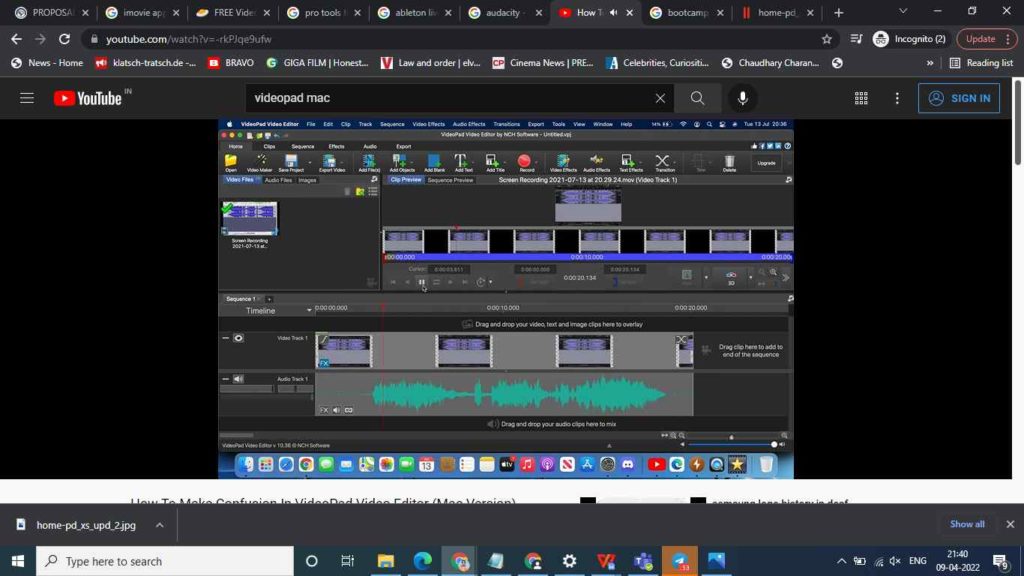Screen dimensions: 1024x576
Task: Adjust the timeline zoom slider
Action: click(731, 436)
